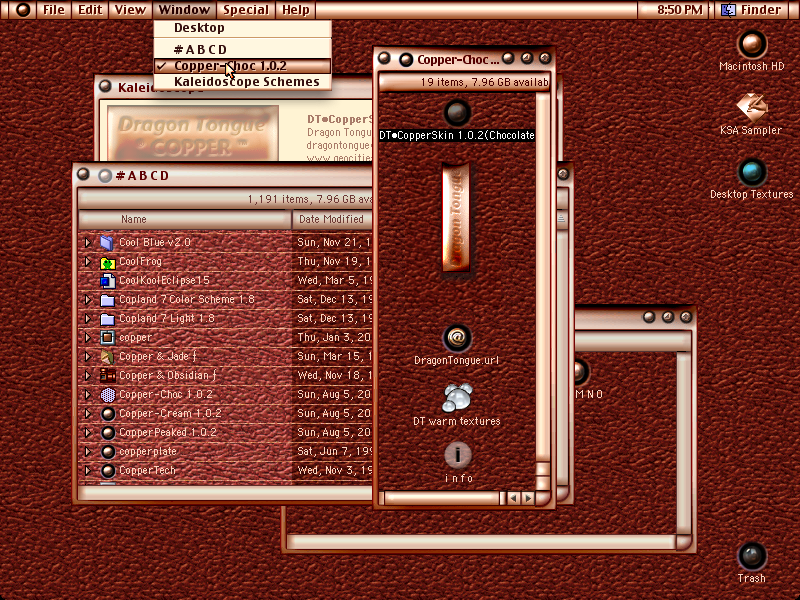Select the DT warm textures icon

pos(457,398)
